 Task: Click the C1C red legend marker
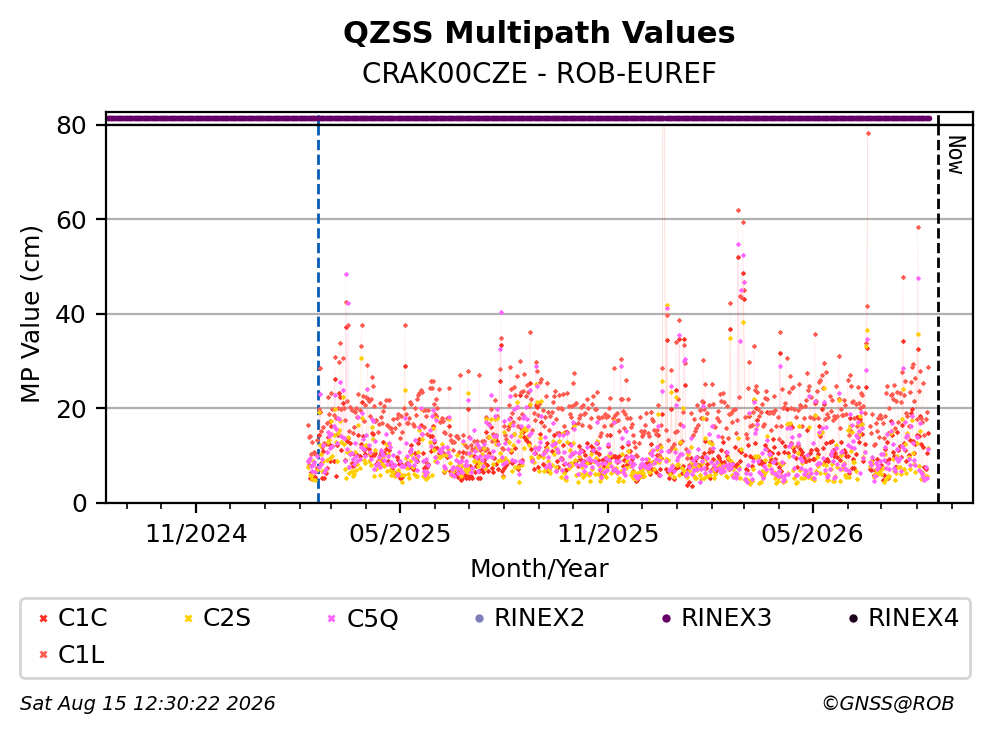click(43, 618)
